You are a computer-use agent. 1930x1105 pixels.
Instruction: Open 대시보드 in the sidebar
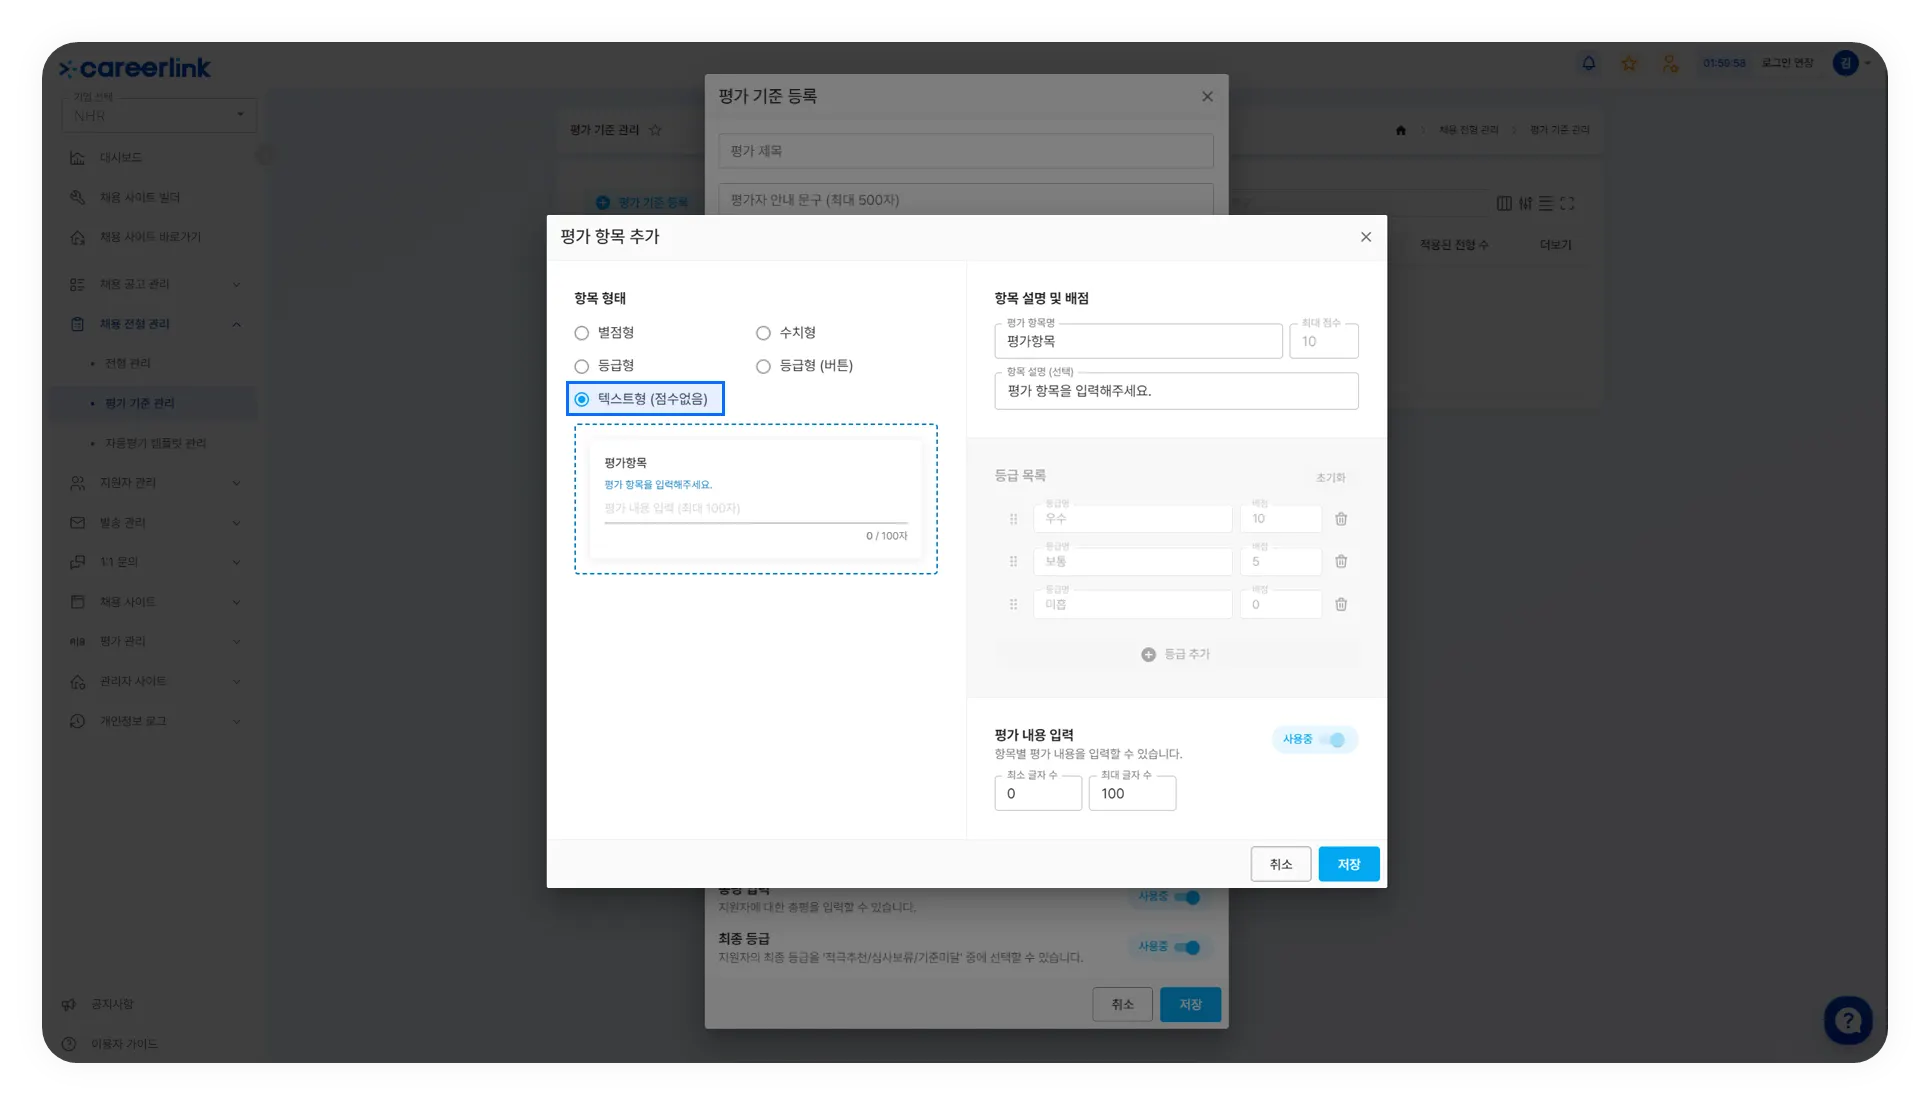[120, 158]
